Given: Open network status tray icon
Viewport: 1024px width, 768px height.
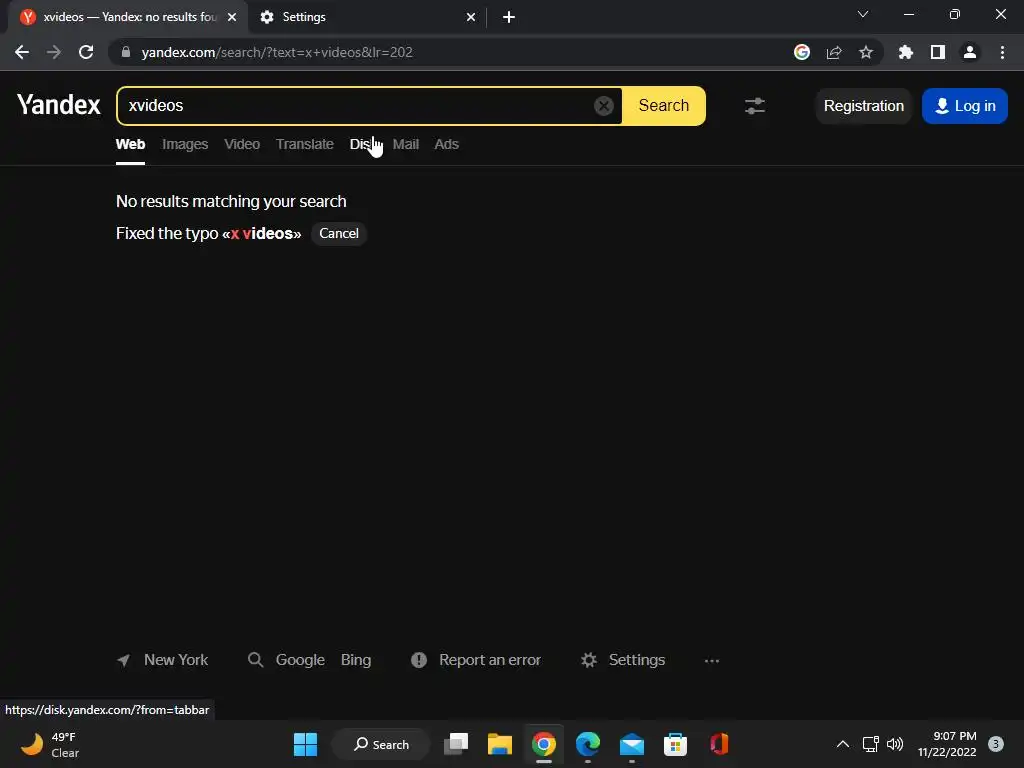Looking at the screenshot, I should click(871, 744).
